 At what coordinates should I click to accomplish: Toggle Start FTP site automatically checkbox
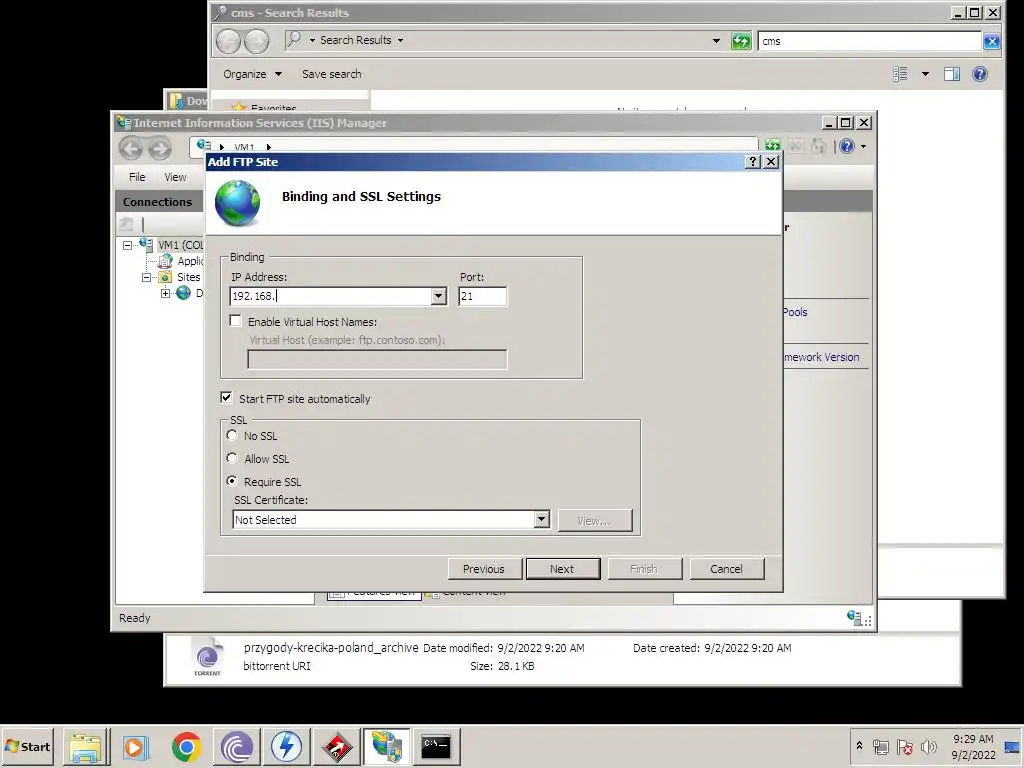coord(227,398)
